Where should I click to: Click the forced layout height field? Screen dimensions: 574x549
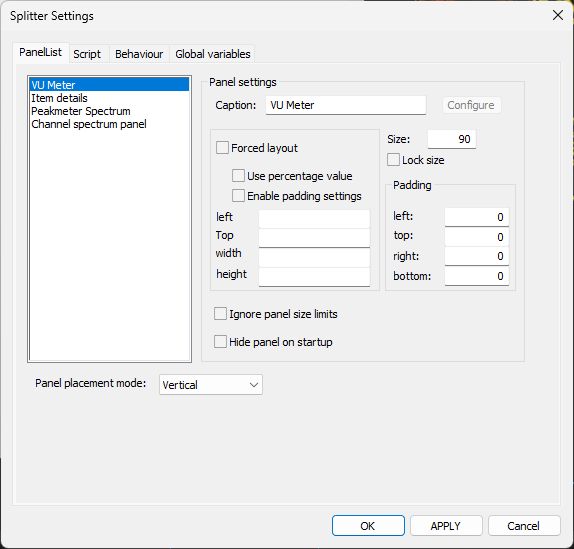pyautogui.click(x=314, y=277)
